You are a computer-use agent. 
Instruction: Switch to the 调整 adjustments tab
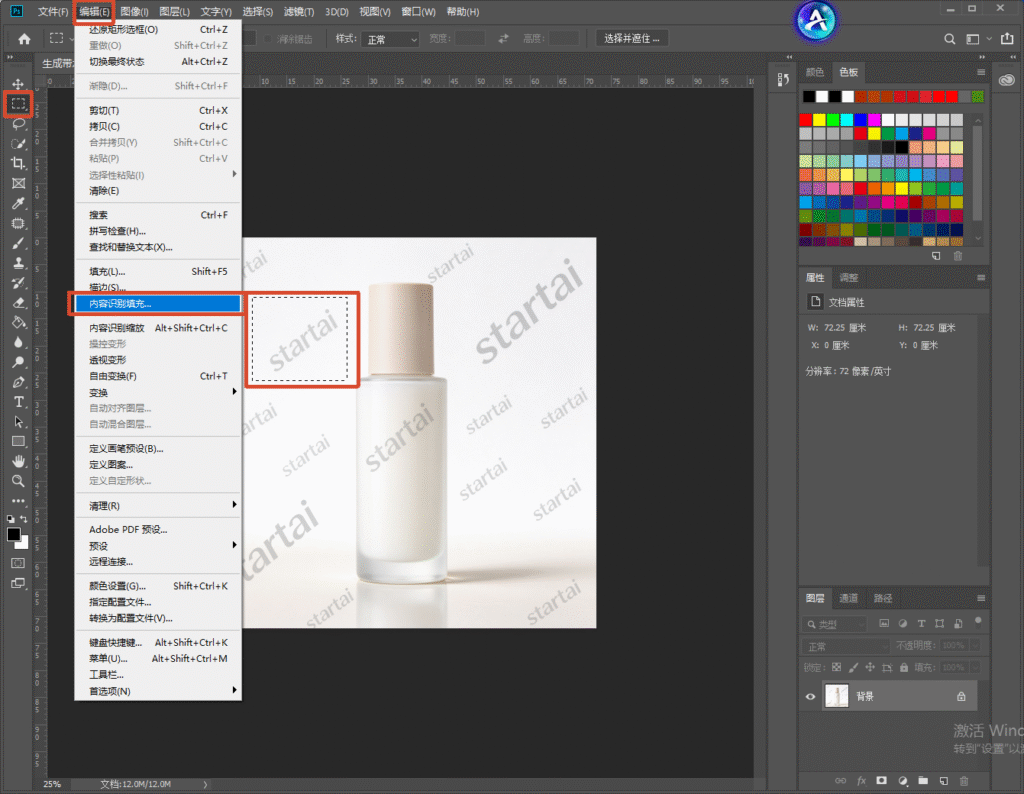coord(848,278)
